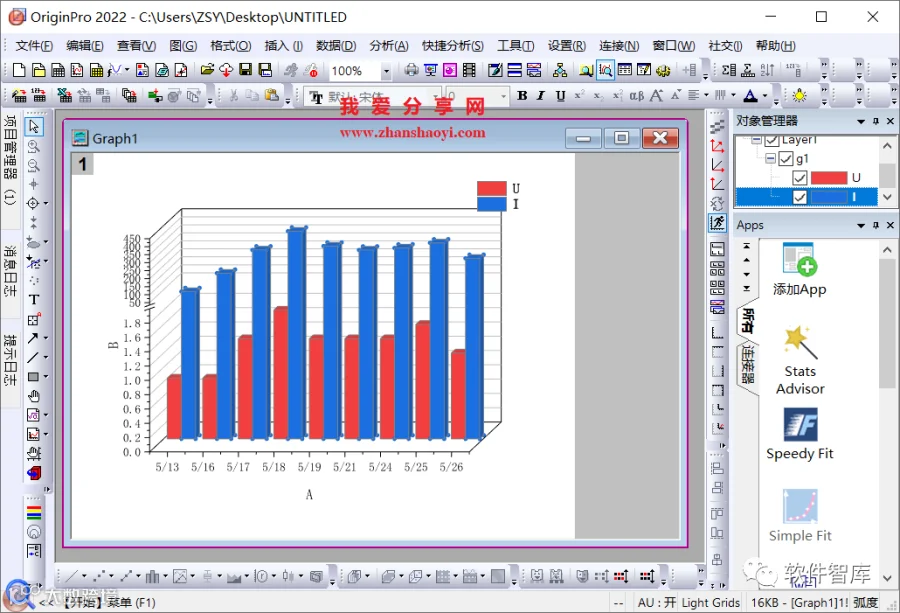Viewport: 900px width, 613px height.
Task: Select the Arrow drawing tool
Action: coord(33,338)
